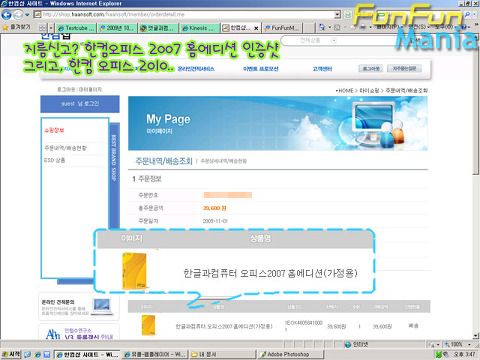The width and height of the screenshot is (480, 360).
Task: Click the Quick Tabs grid icon
Action: 43,28
